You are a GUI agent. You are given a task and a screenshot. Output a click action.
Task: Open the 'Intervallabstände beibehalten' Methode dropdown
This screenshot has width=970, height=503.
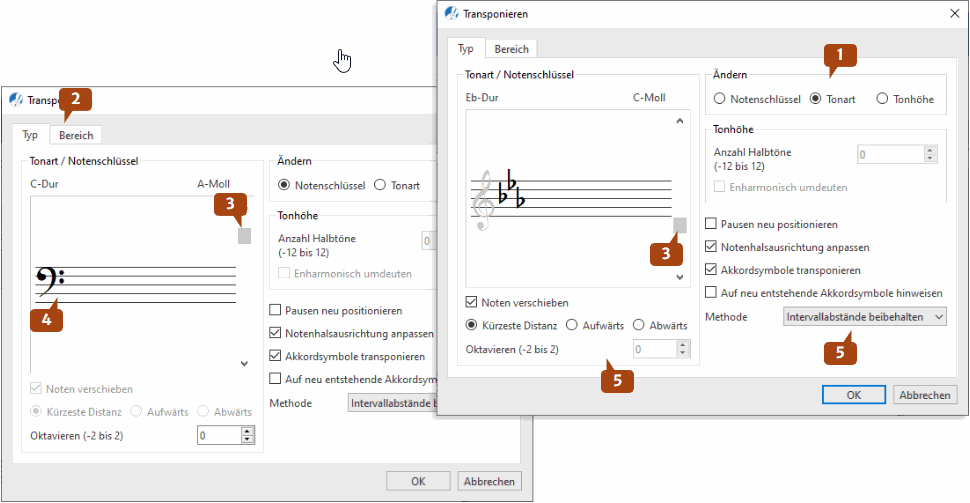[x=864, y=316]
